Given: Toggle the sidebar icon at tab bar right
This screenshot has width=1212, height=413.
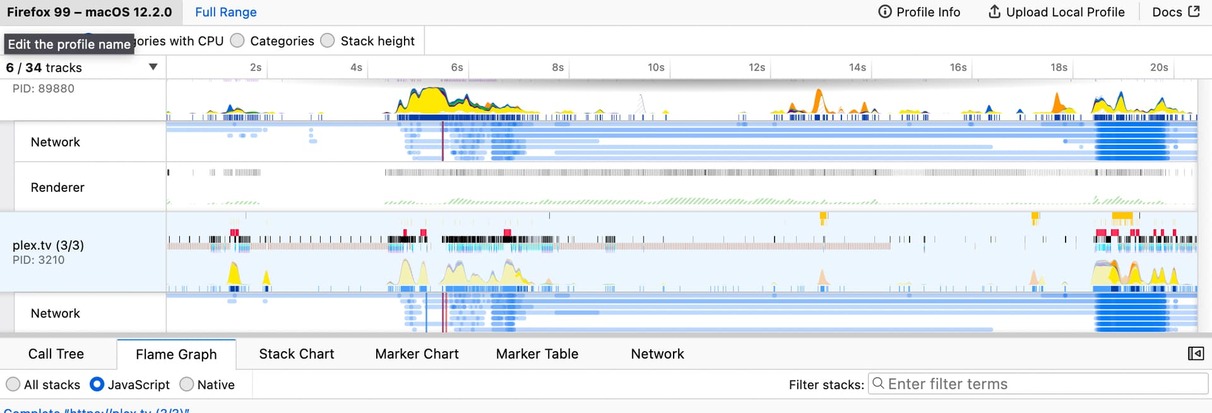Looking at the screenshot, I should tap(1195, 354).
